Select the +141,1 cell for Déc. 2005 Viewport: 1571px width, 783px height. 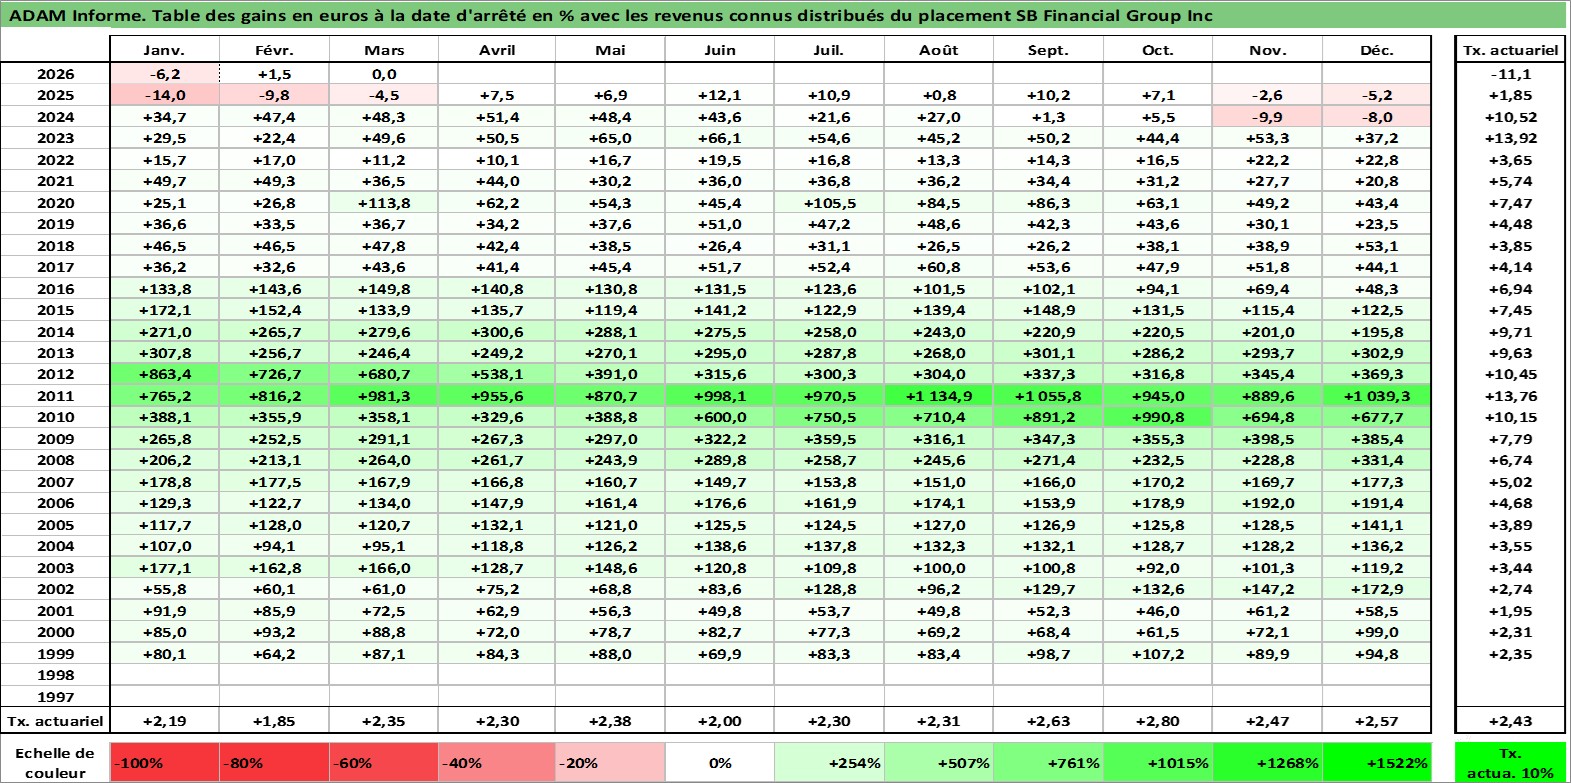pos(1376,525)
